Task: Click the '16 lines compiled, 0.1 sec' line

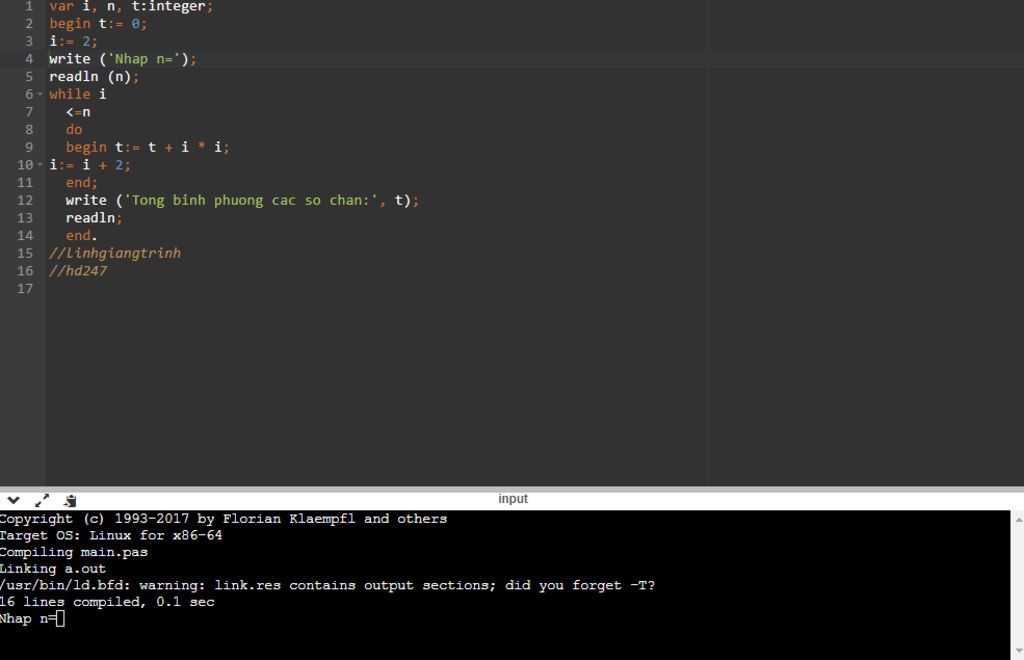Action: 107,602
